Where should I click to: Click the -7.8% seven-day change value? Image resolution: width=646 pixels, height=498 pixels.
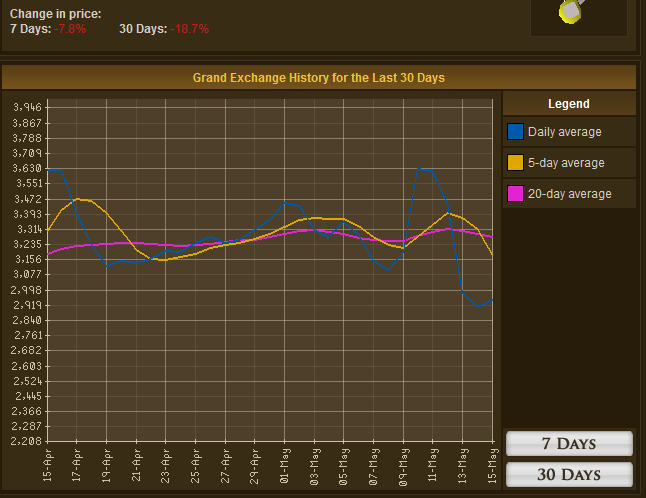70,29
